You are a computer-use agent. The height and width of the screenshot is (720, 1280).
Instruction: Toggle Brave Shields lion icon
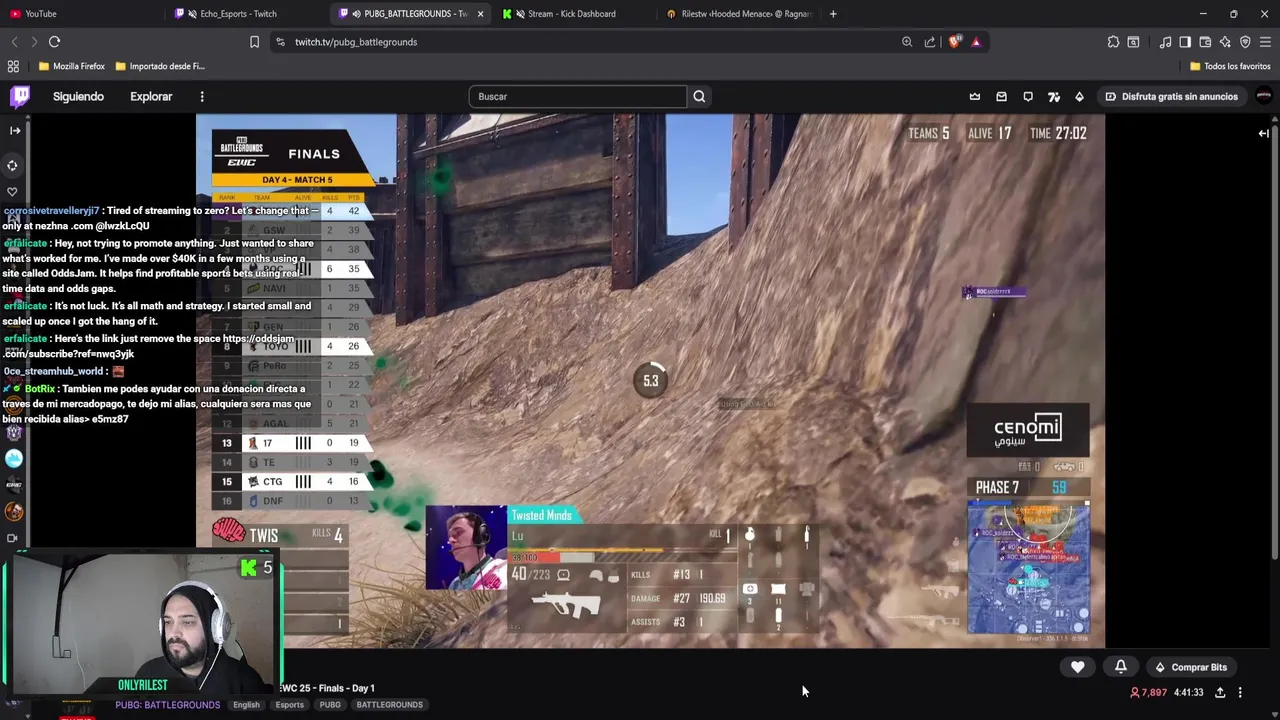(954, 42)
